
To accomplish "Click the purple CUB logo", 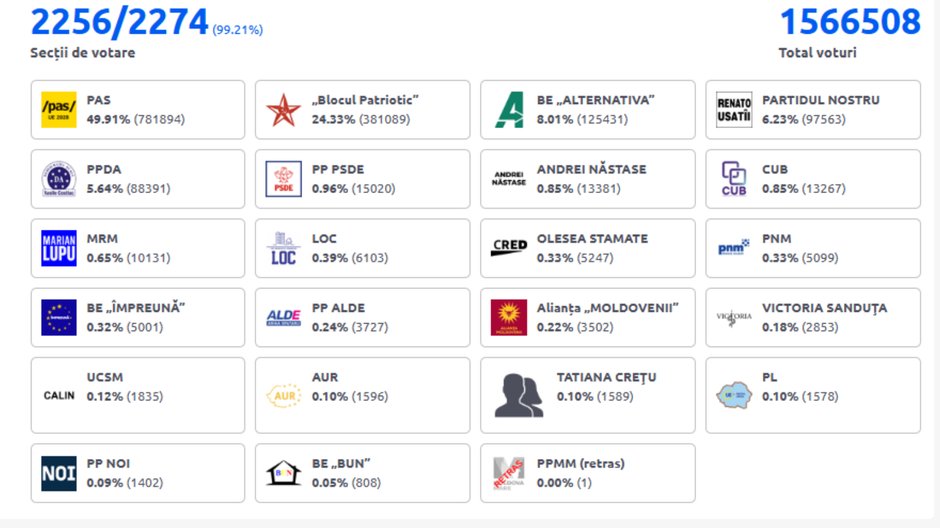I will 734,179.
